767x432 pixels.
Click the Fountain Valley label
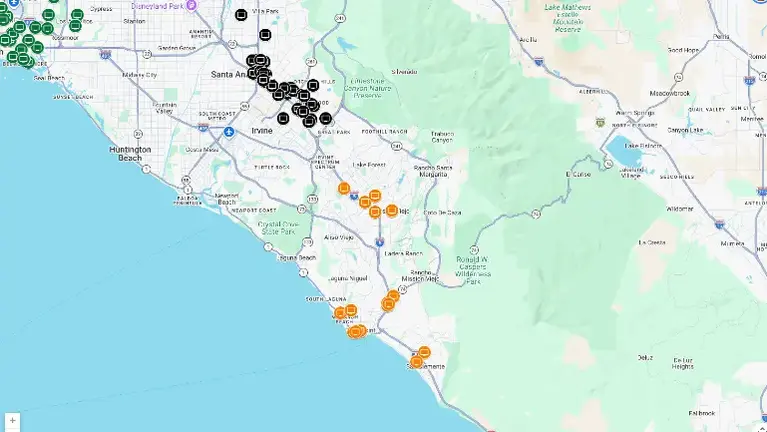pyautogui.click(x=165, y=108)
